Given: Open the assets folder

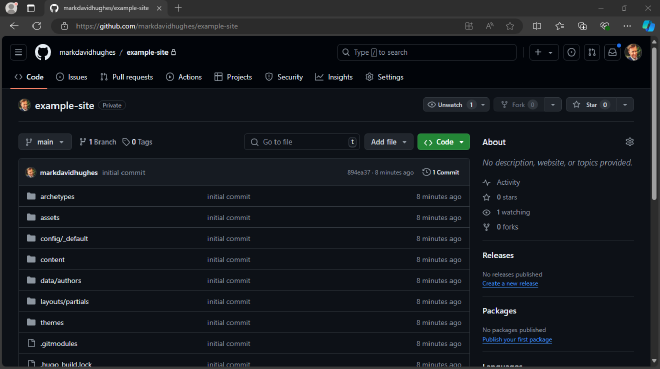Looking at the screenshot, I should (50, 218).
